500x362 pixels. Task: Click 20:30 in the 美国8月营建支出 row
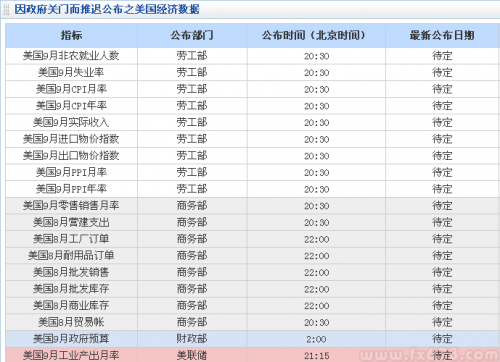coord(316,223)
